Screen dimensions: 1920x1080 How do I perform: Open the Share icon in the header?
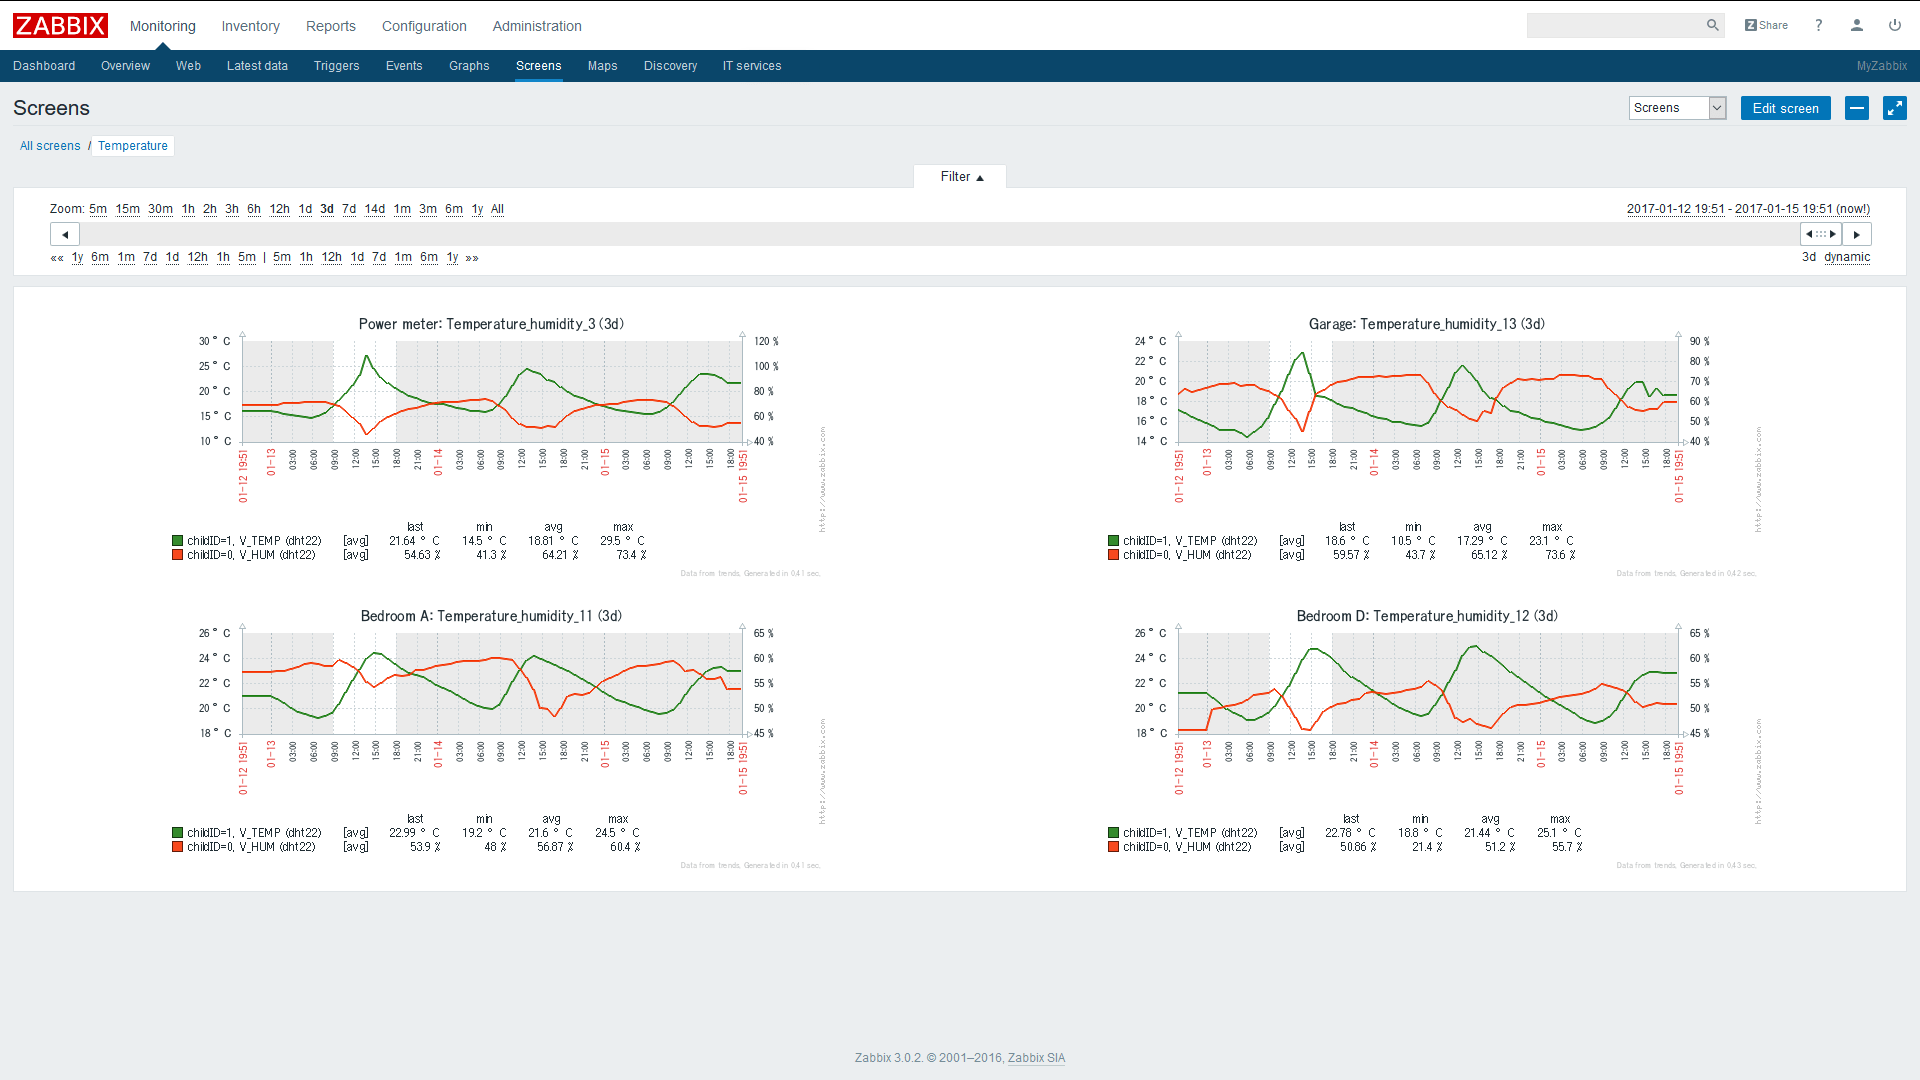[x=1766, y=25]
